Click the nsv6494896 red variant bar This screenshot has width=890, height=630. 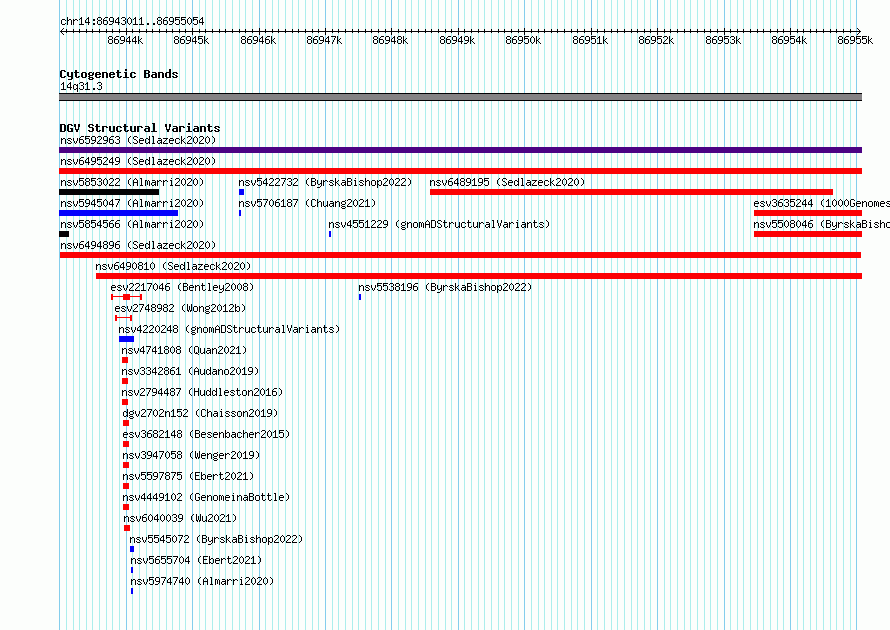(x=460, y=255)
